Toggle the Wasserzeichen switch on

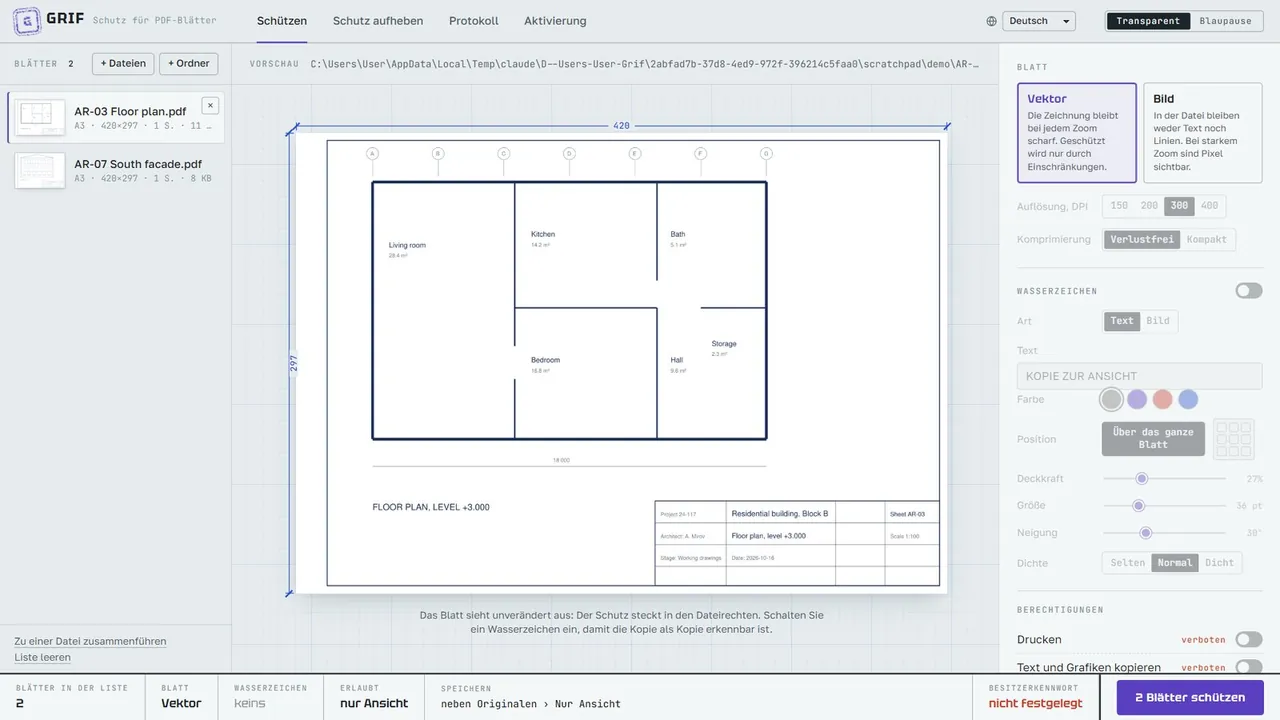coord(1248,291)
